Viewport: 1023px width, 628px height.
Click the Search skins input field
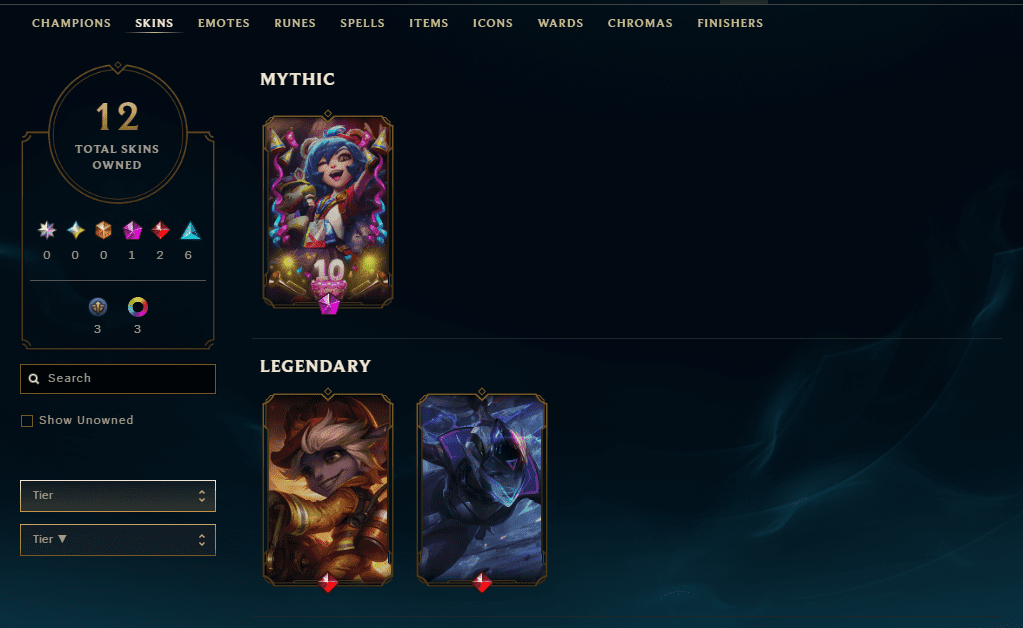point(117,379)
